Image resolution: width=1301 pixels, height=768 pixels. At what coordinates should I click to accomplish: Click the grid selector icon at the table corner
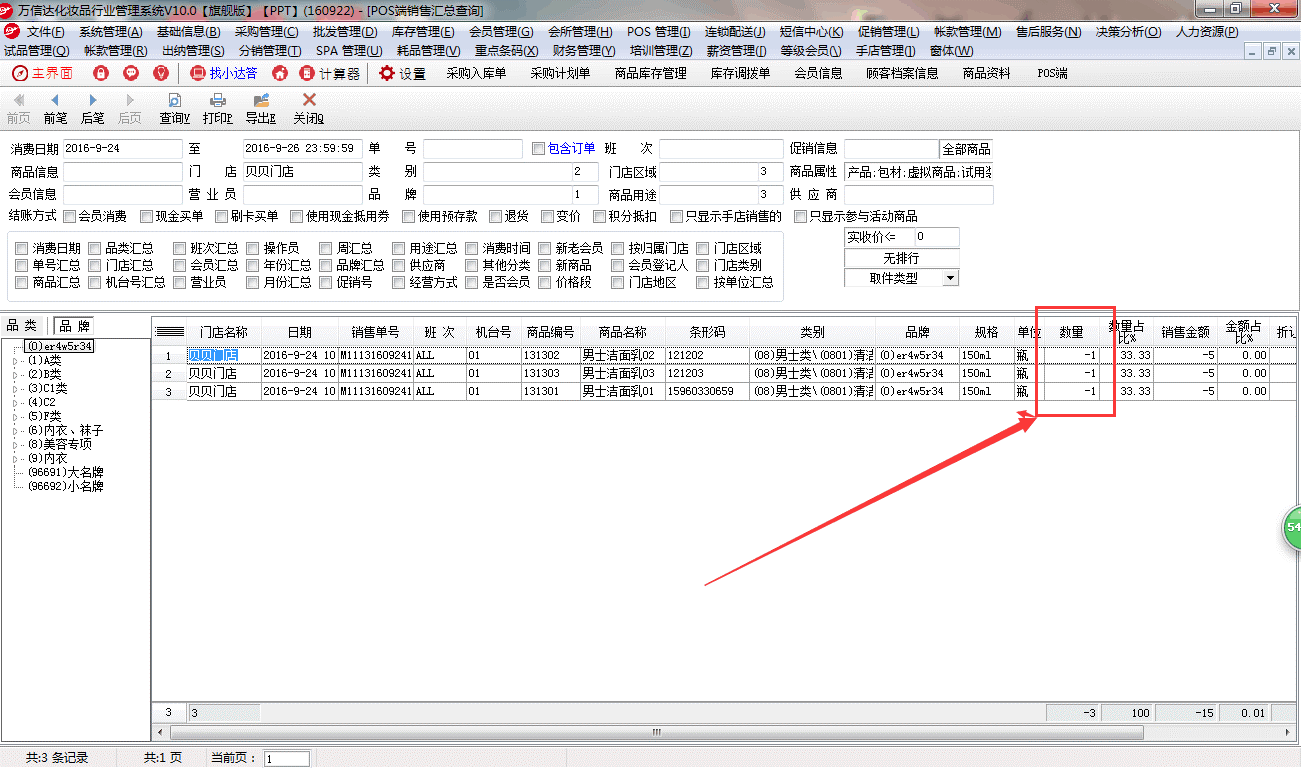170,332
